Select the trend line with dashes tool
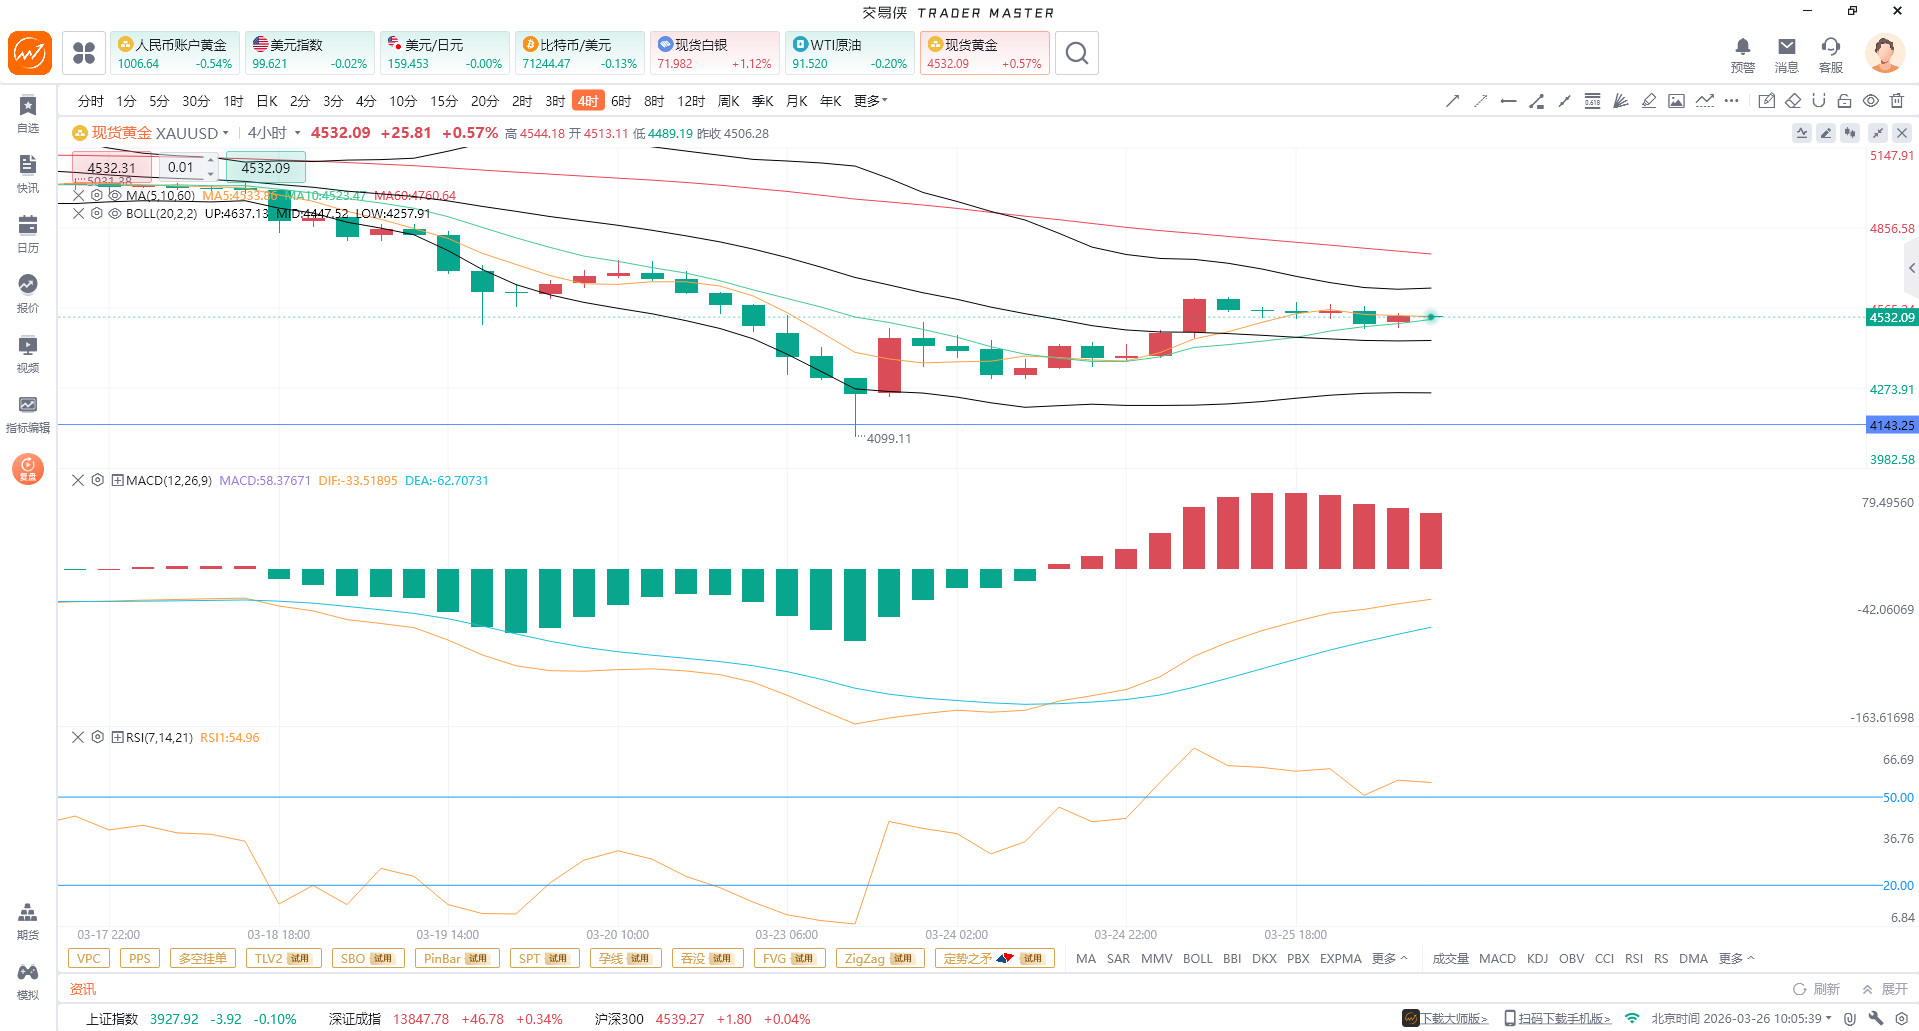The width and height of the screenshot is (1919, 1031). (x=1705, y=101)
